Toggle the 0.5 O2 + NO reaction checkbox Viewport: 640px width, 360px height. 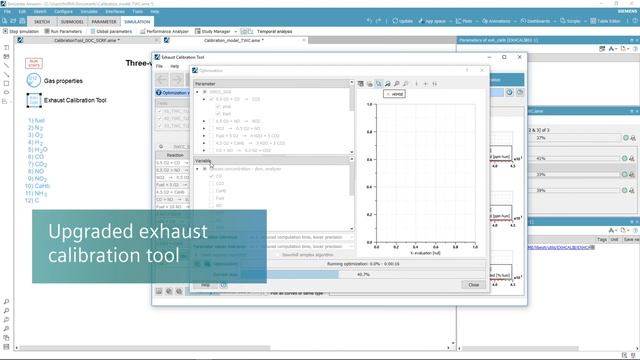[x=211, y=121]
